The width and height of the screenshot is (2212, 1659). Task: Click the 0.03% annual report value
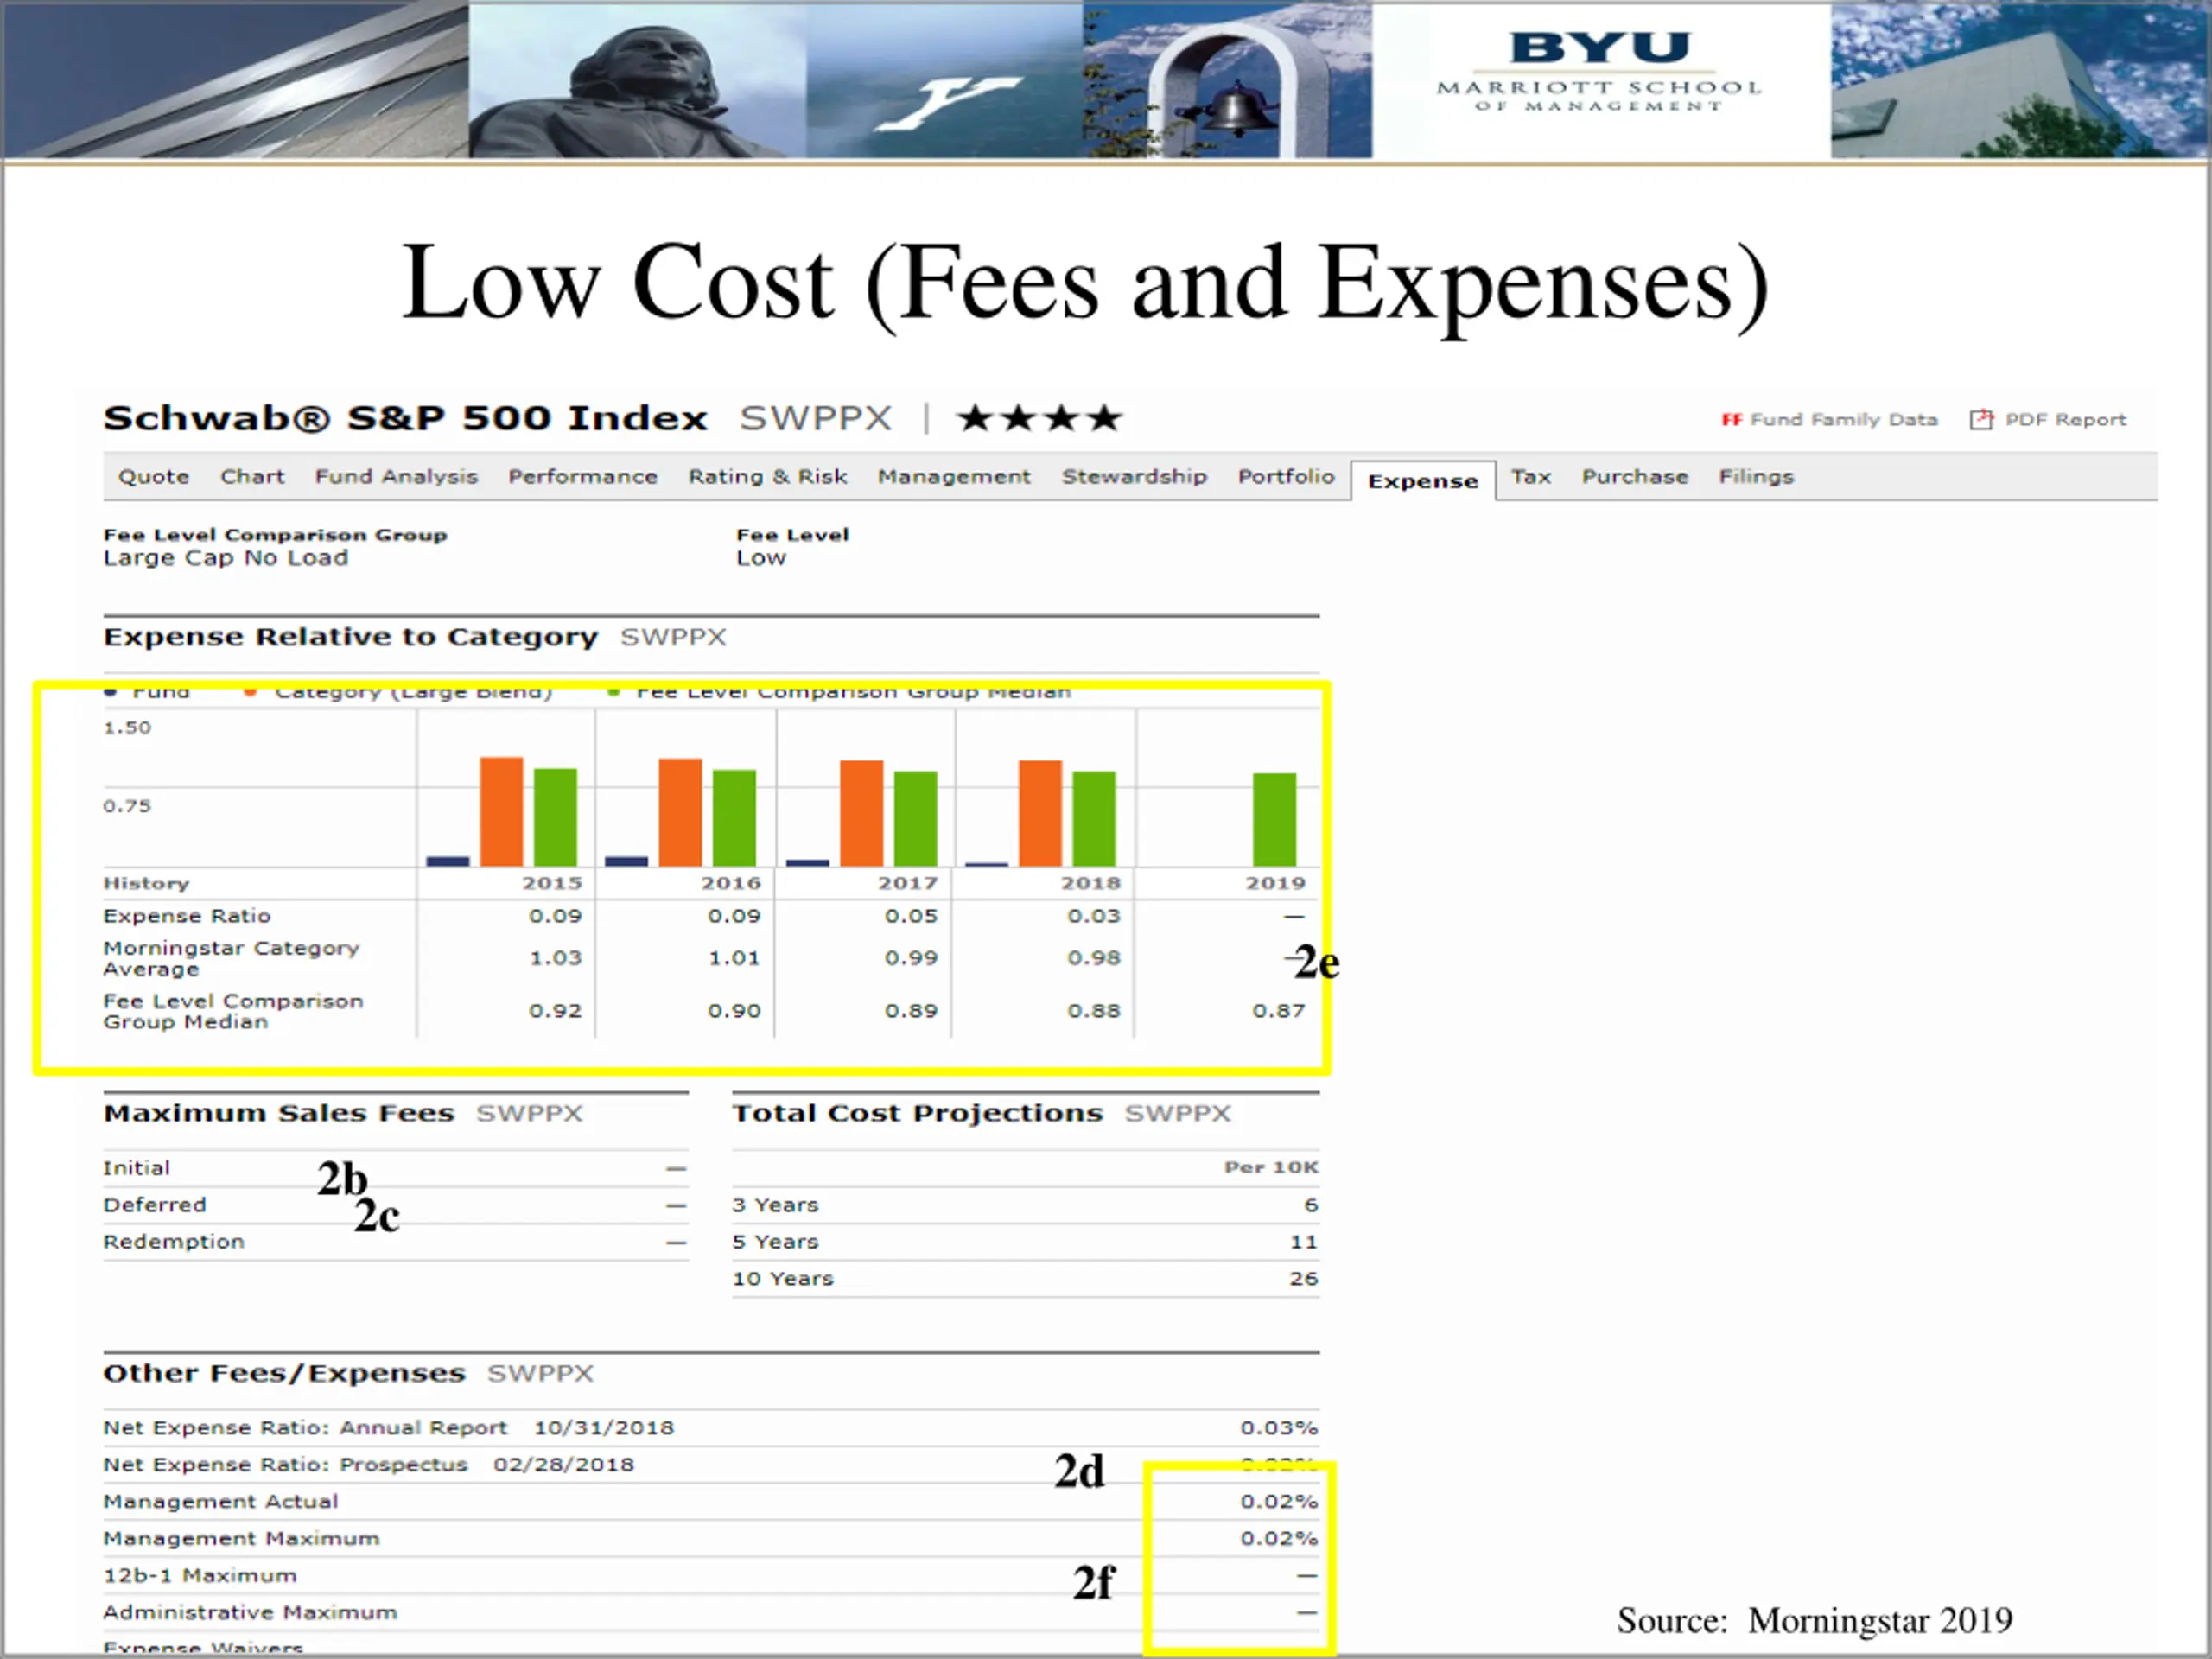coord(1279,1428)
